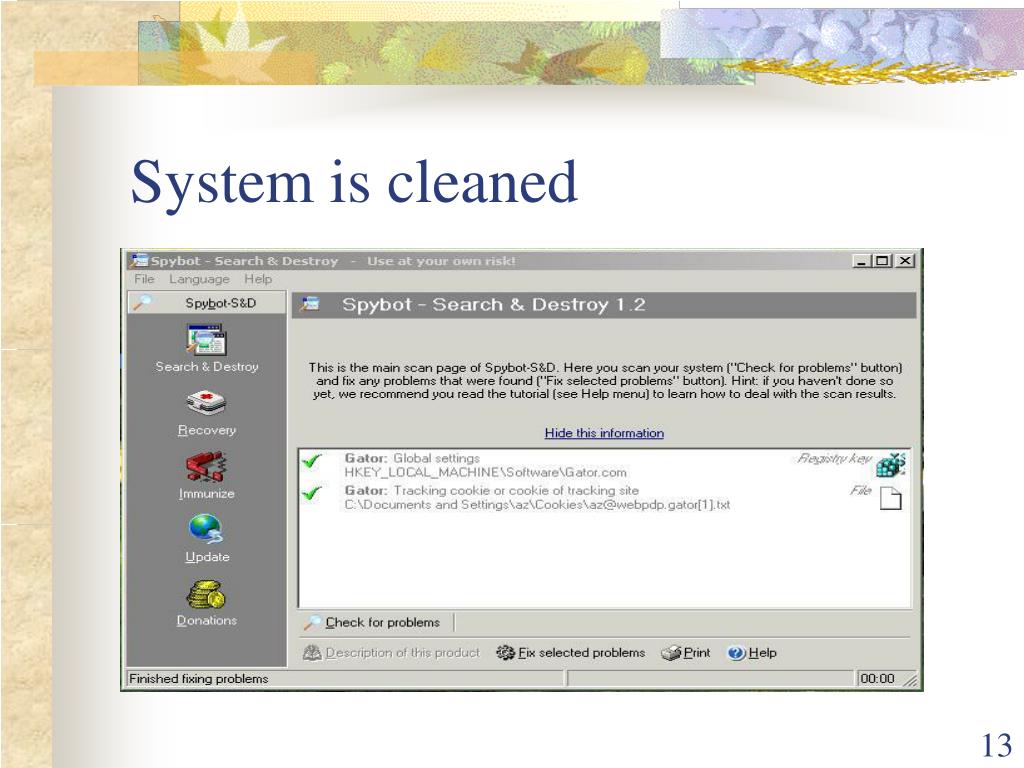The width and height of the screenshot is (1024, 768).
Task: Toggle checkmark of Gator Global settings entry
Action: click(x=312, y=461)
